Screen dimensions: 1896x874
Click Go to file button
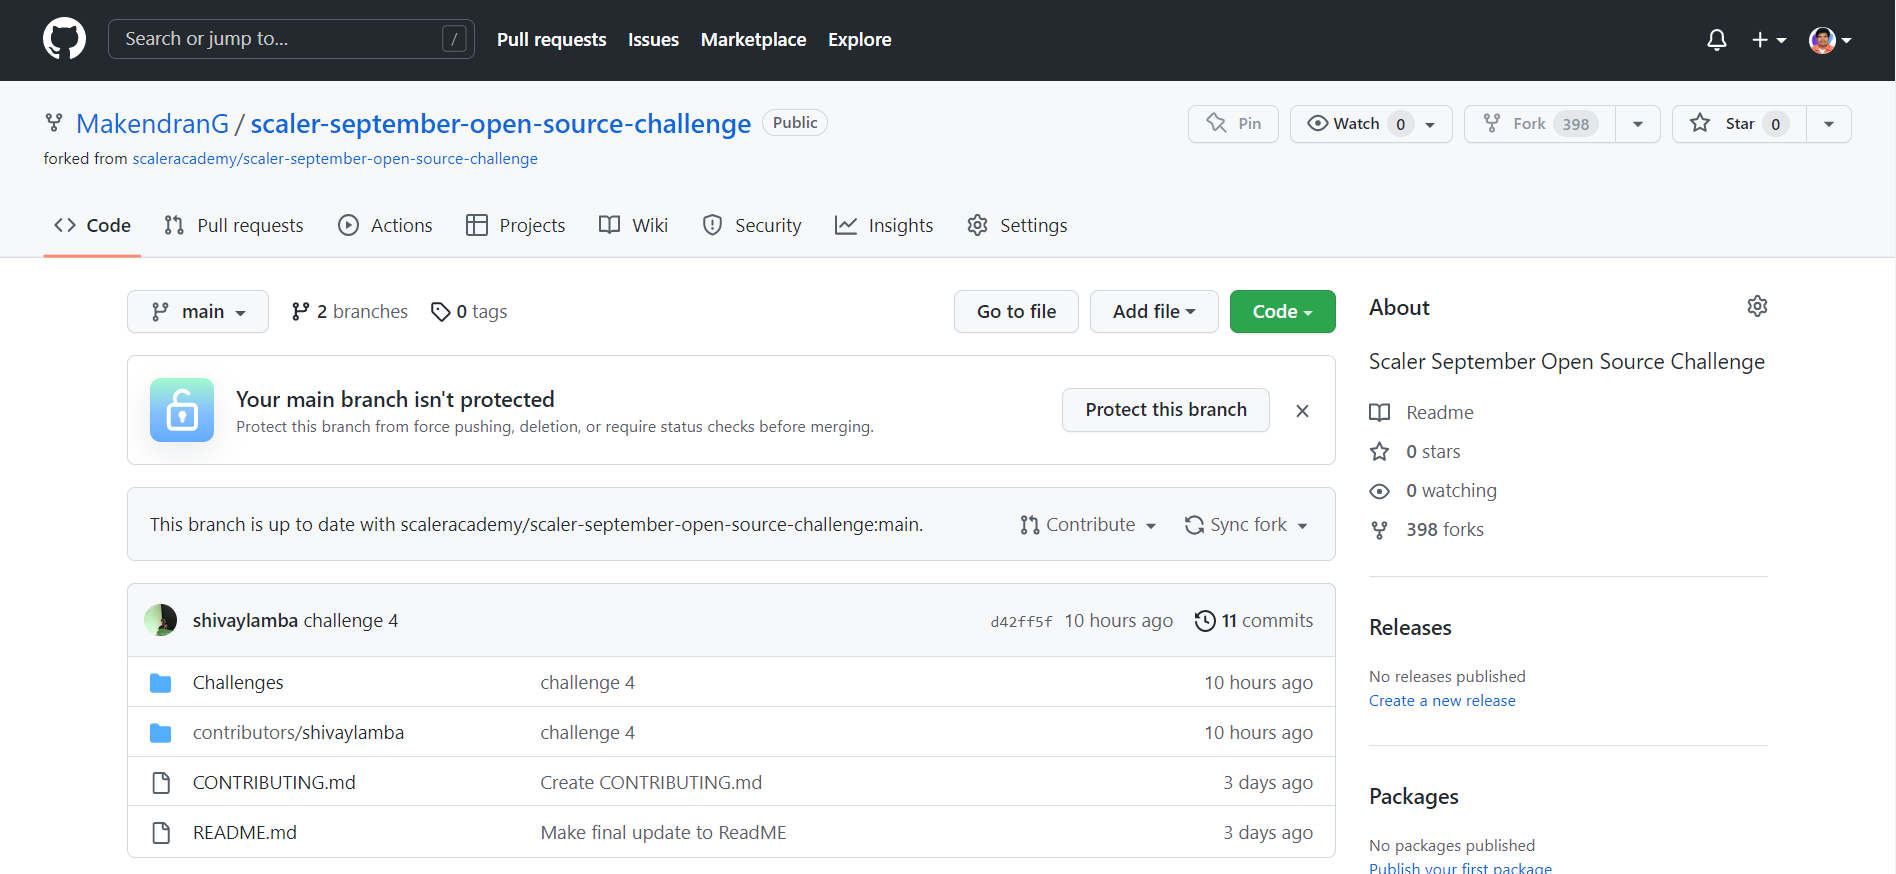click(1016, 311)
